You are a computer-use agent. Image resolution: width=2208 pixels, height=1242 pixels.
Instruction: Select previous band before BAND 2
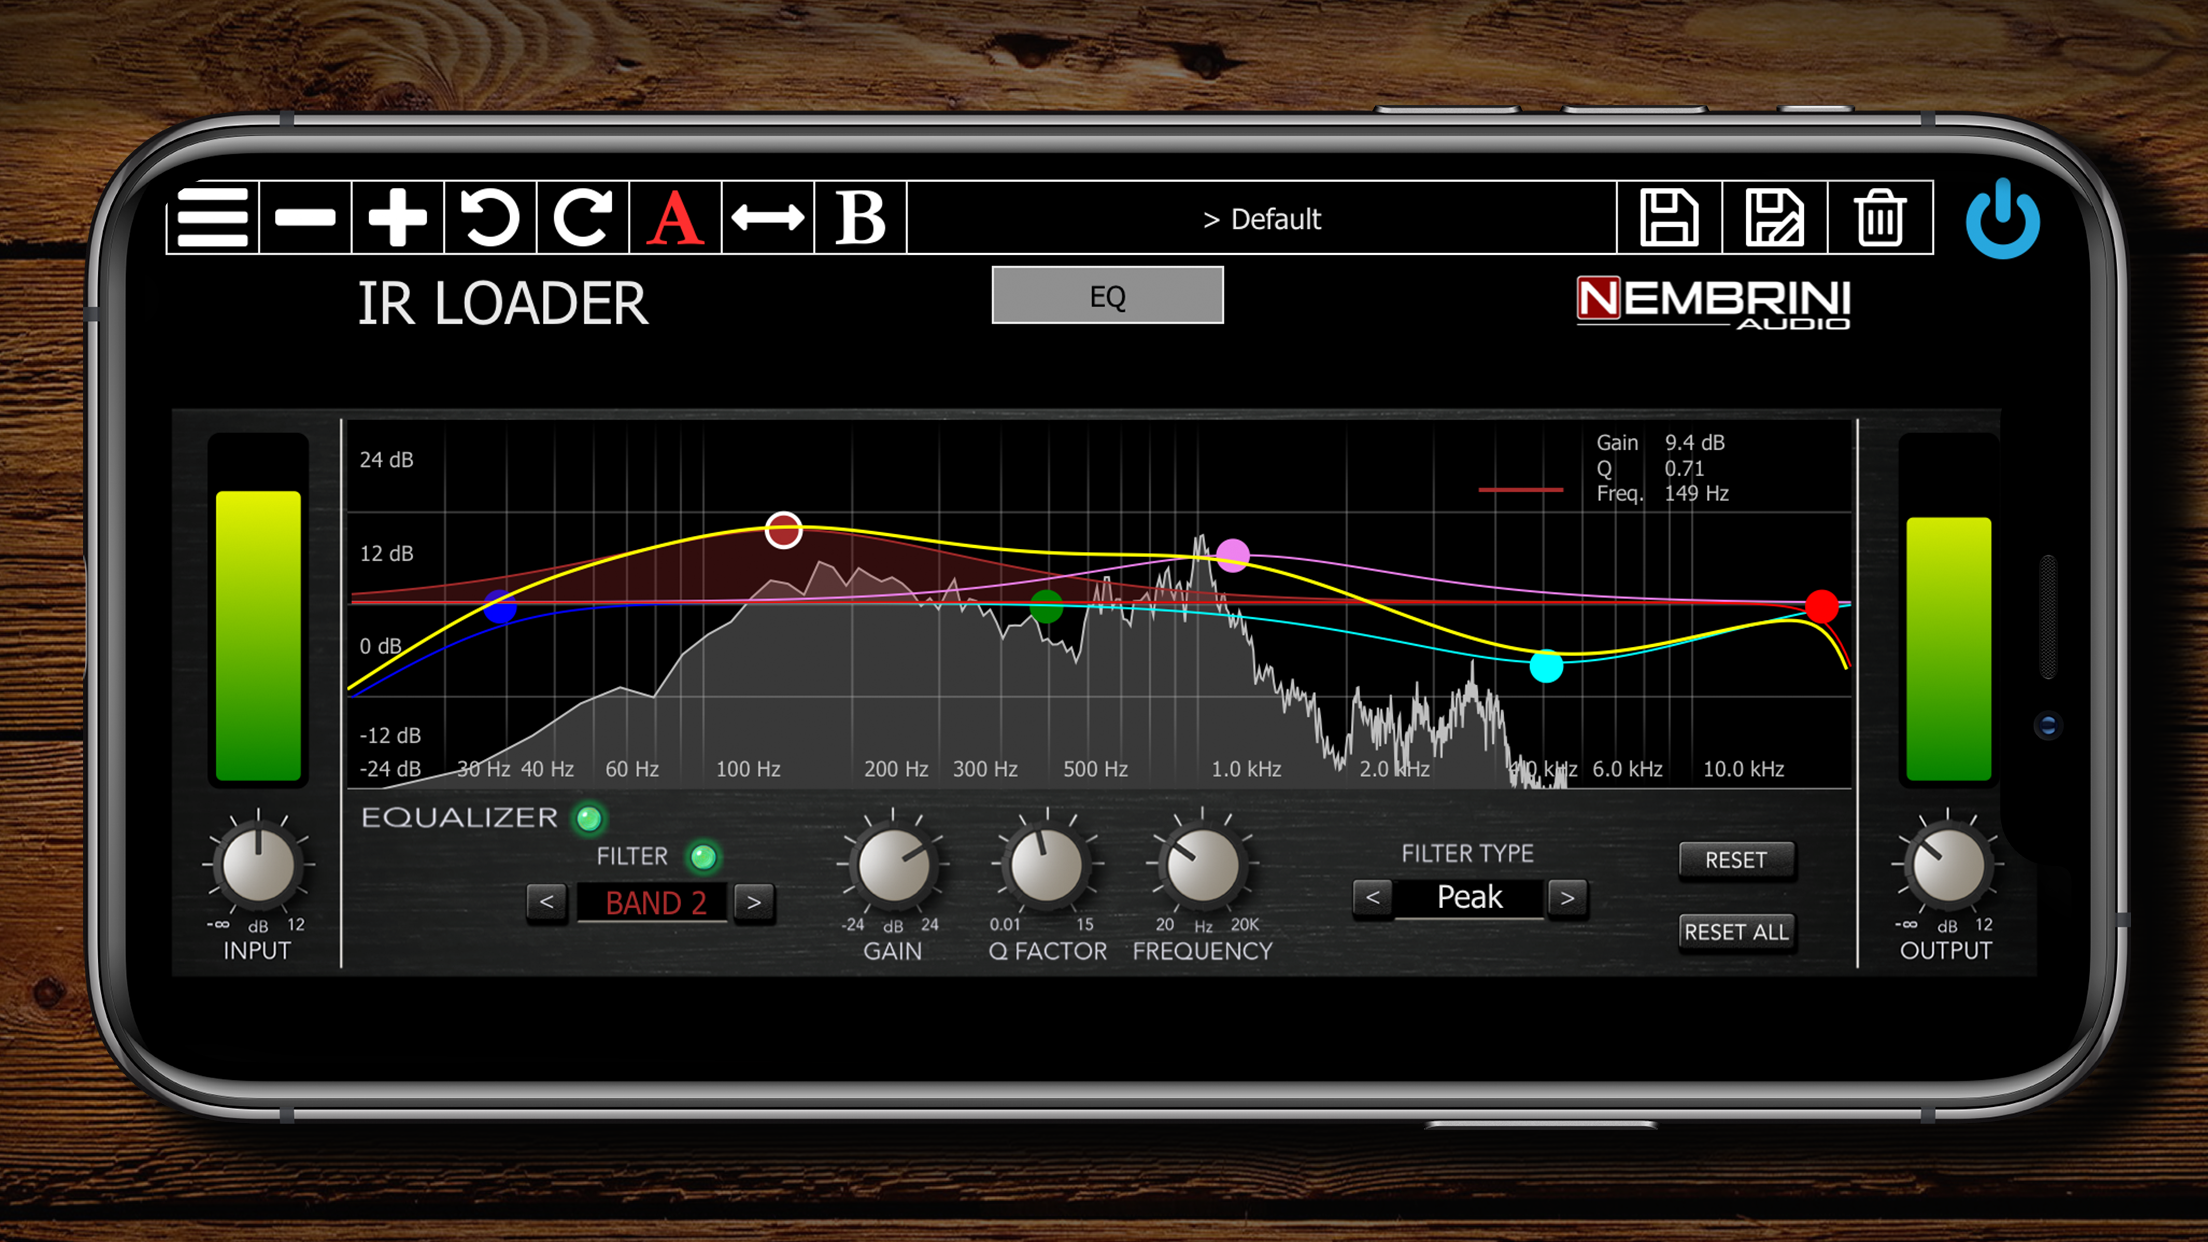547,902
